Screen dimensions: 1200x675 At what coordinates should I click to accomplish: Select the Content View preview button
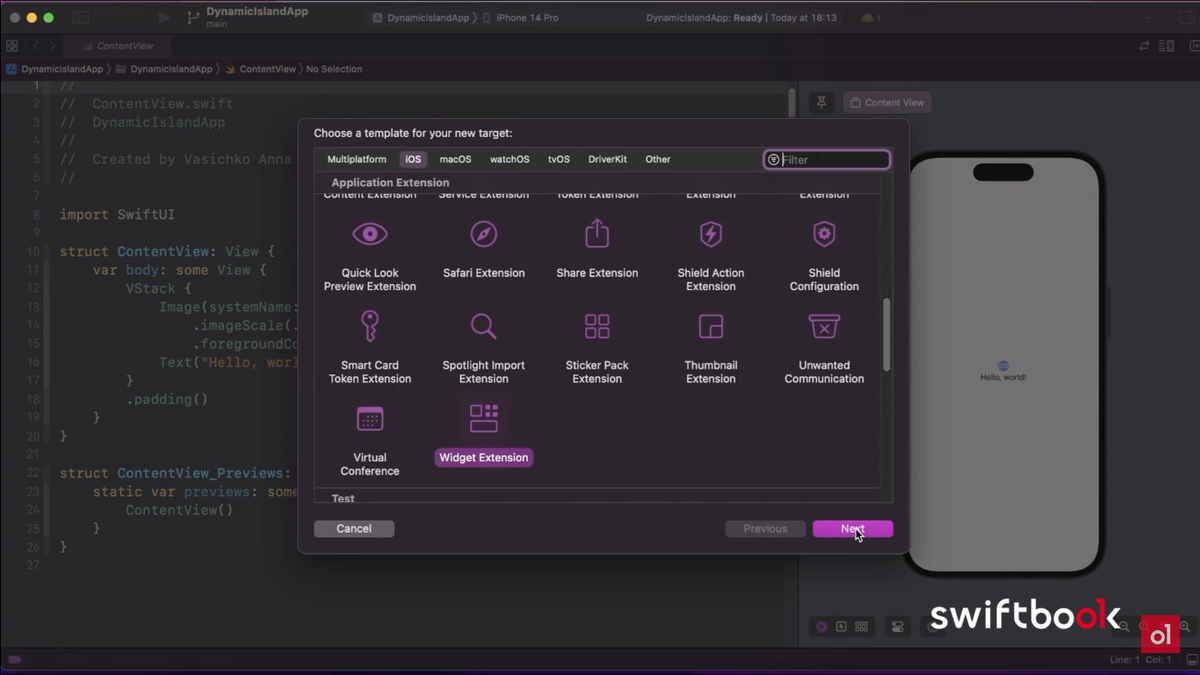coord(887,102)
